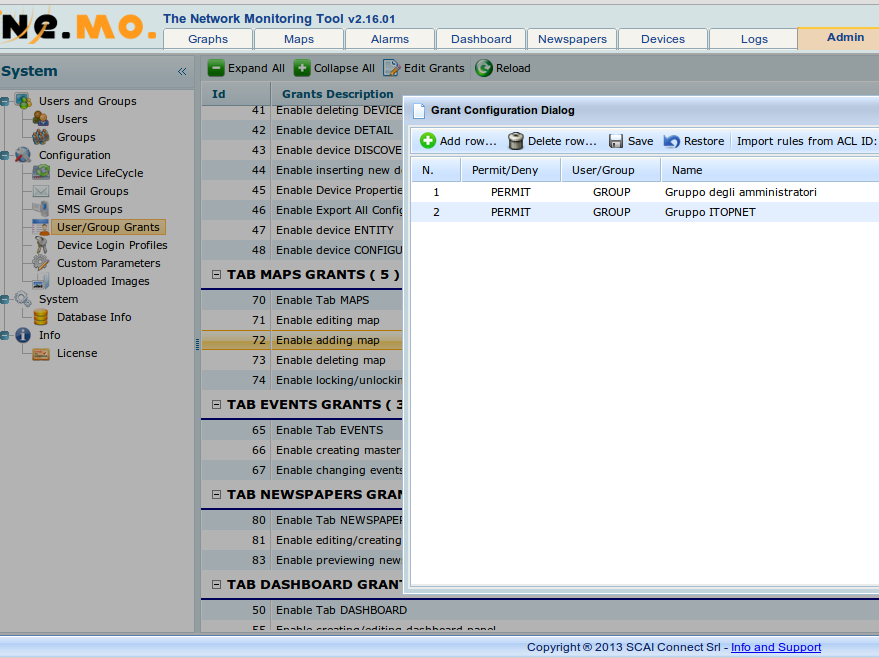Click the green Collapse All icon
Screen dimensions: 879x658
click(x=302, y=68)
